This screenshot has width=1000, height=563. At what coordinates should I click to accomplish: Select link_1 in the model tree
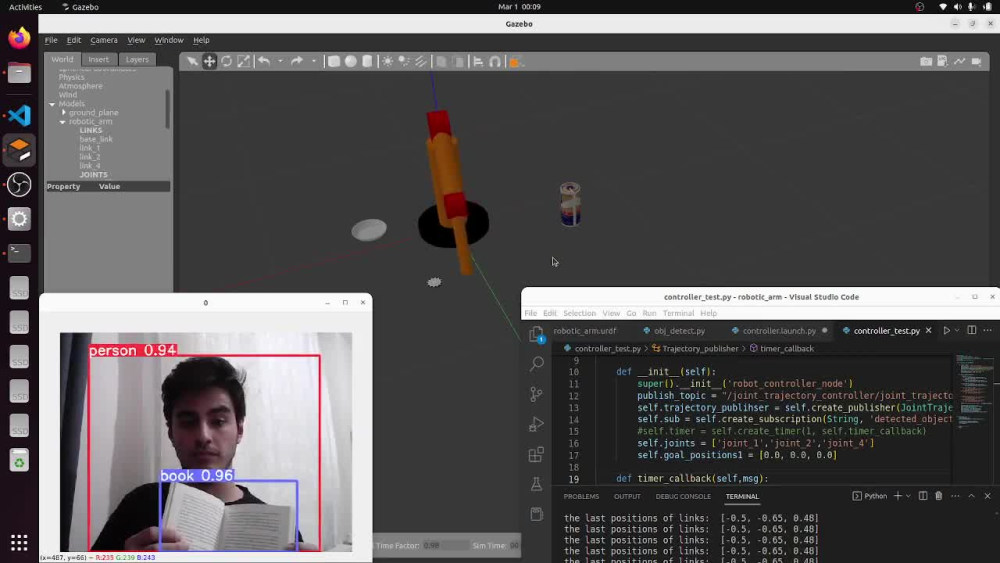(89, 148)
